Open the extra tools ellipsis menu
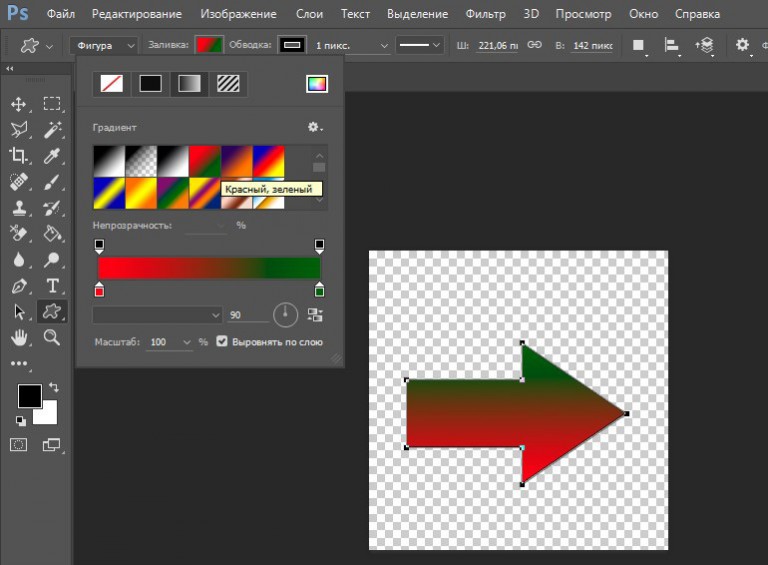 pos(19,363)
